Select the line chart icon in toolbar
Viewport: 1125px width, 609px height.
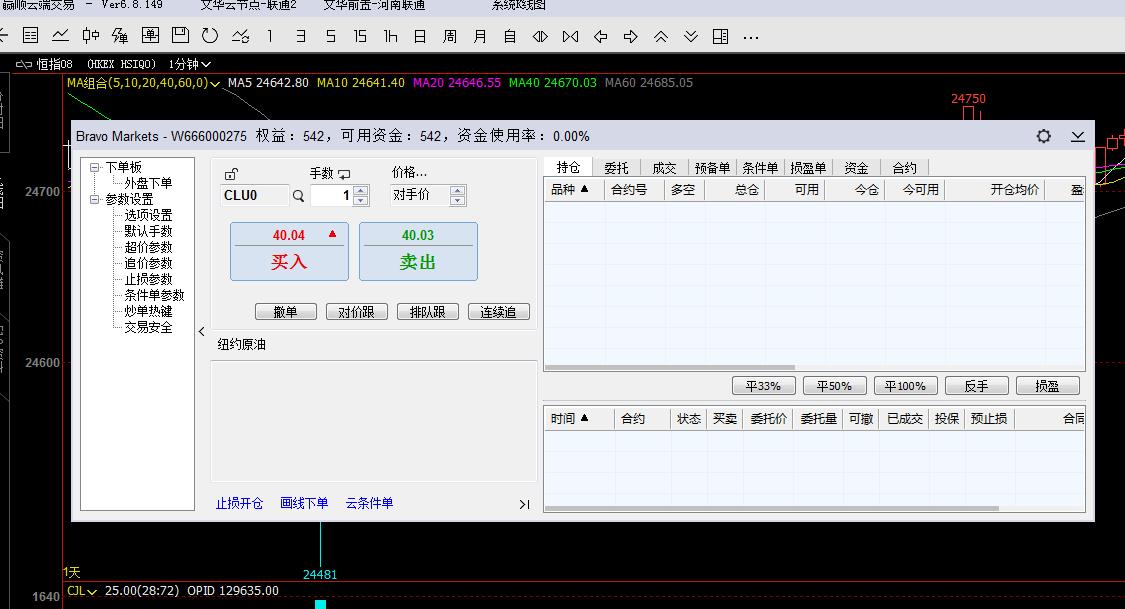tap(61, 36)
